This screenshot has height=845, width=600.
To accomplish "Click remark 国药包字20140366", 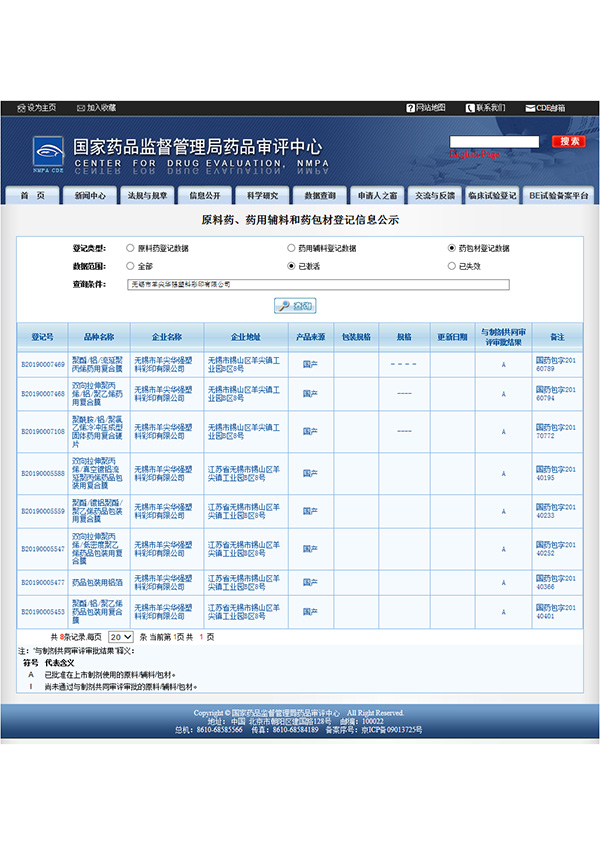I will tap(556, 583).
